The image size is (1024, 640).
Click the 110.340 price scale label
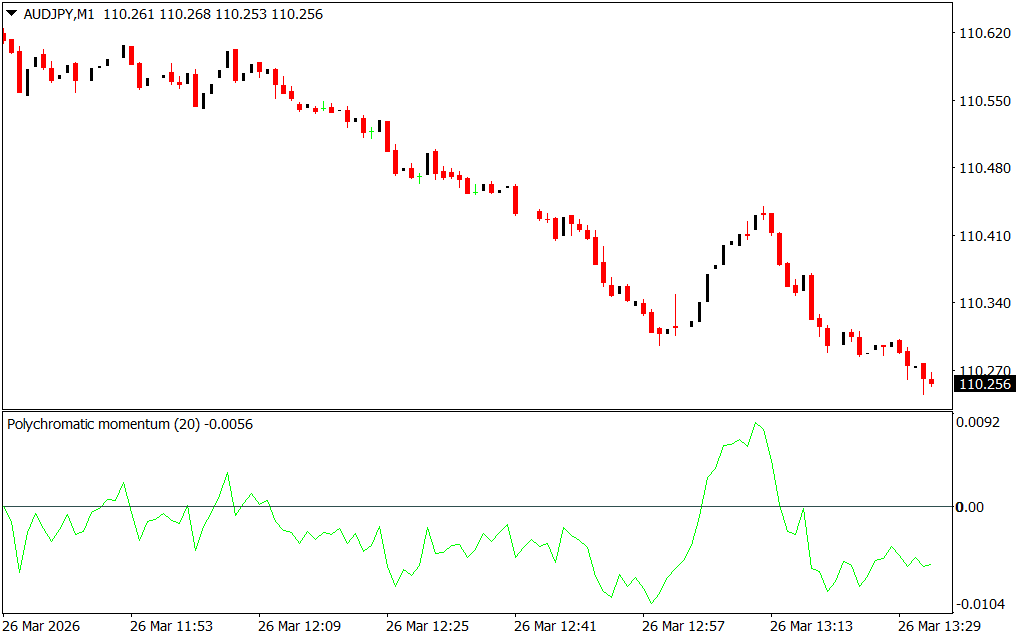[985, 304]
